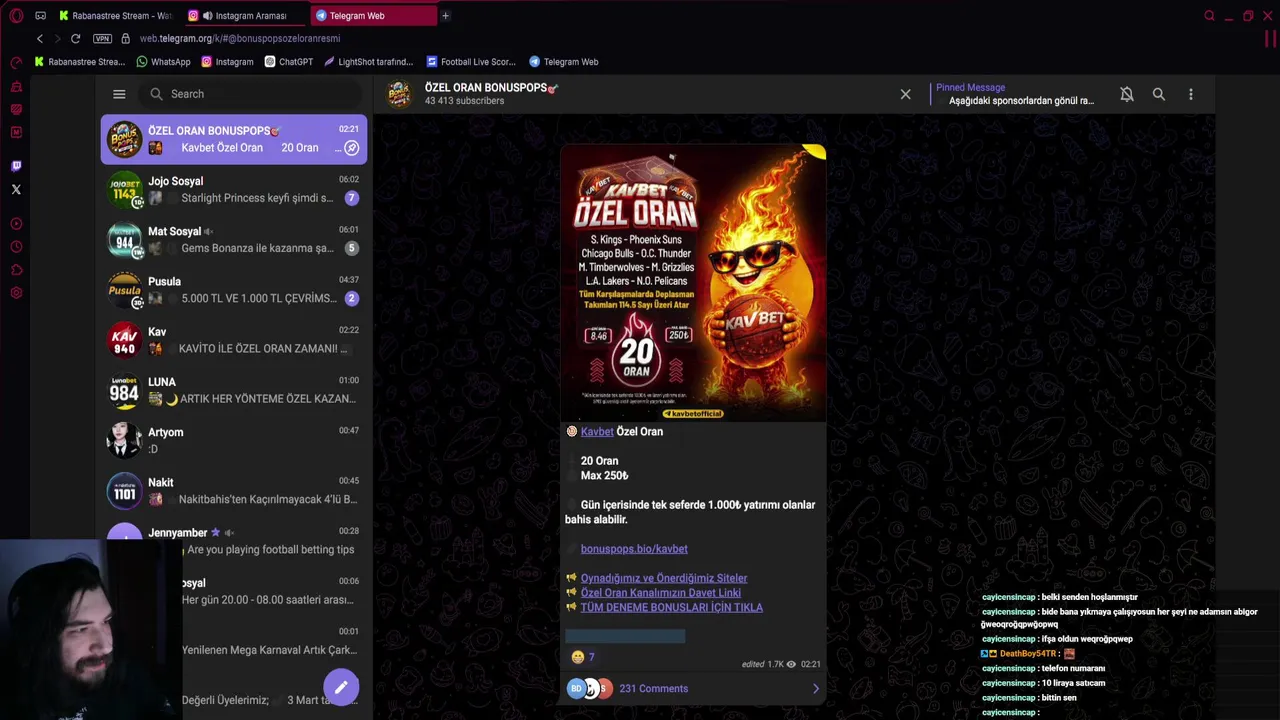
Task: Click the site lock security icon
Action: 125,38
